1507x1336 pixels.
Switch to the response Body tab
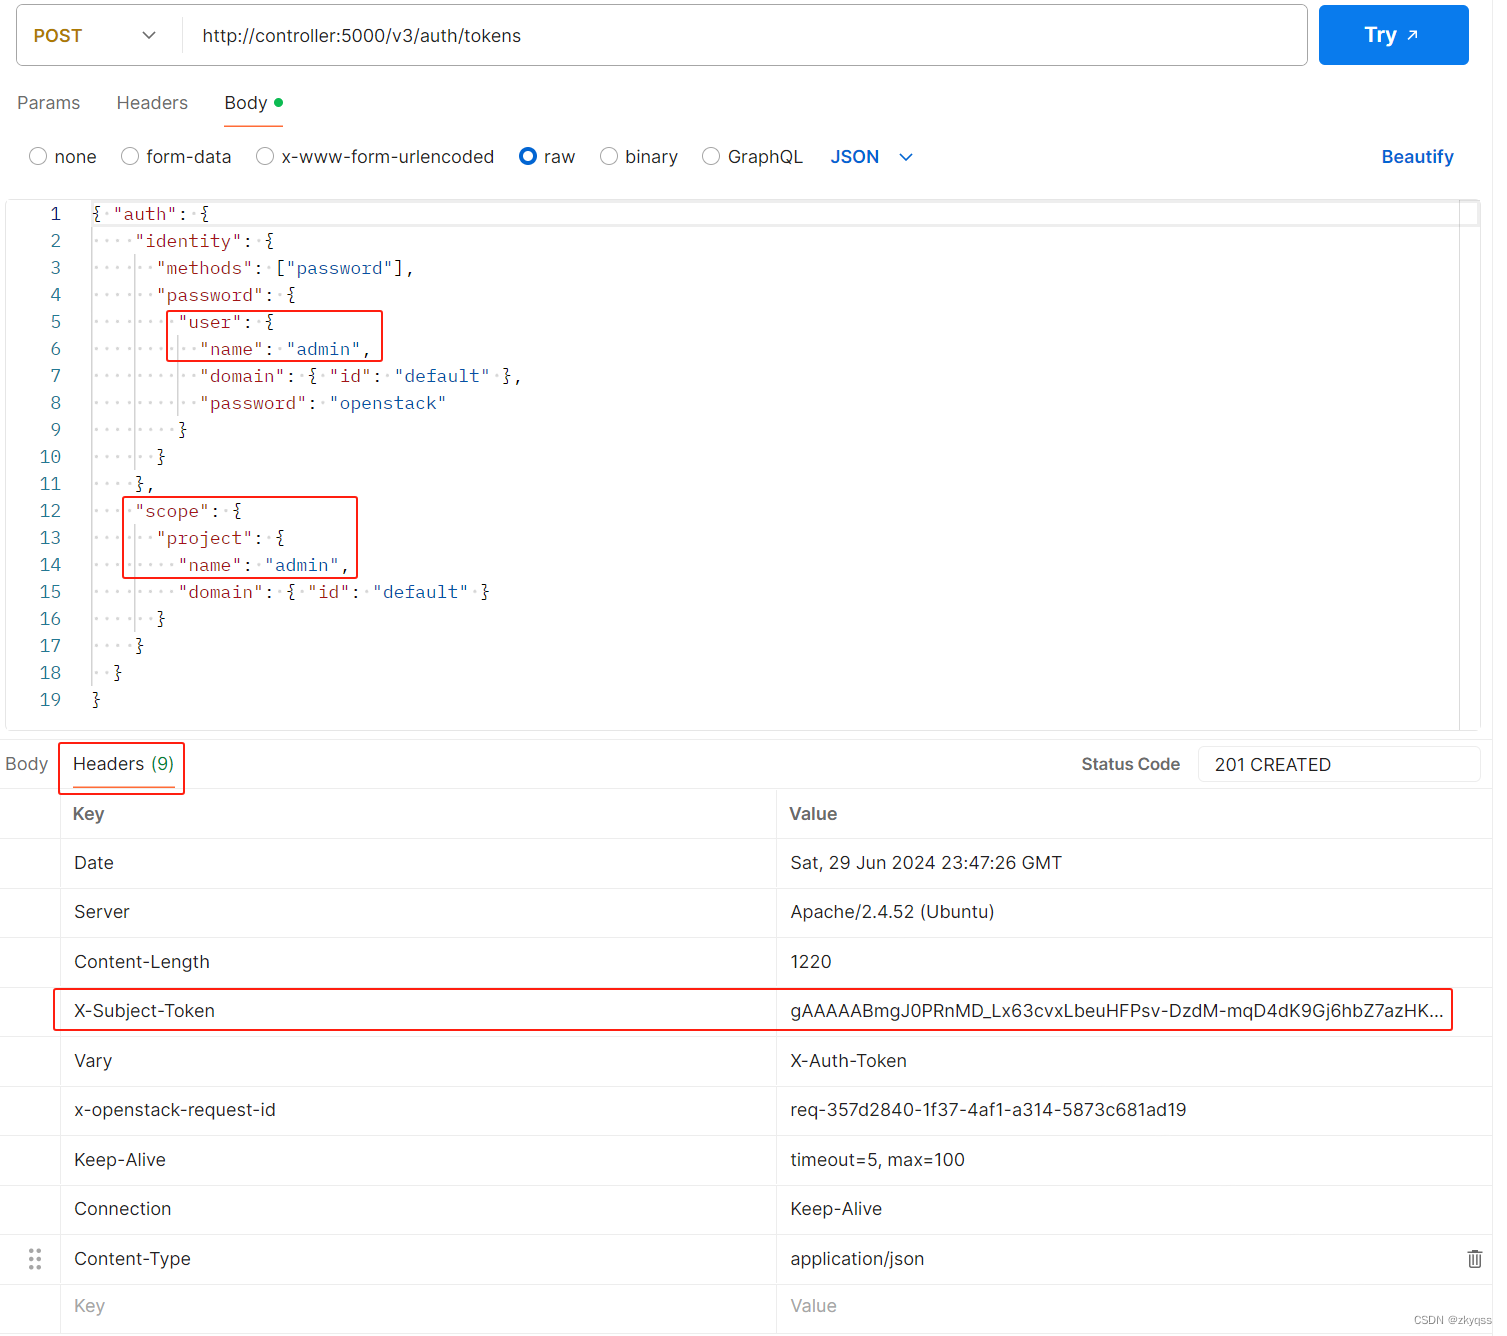(26, 764)
